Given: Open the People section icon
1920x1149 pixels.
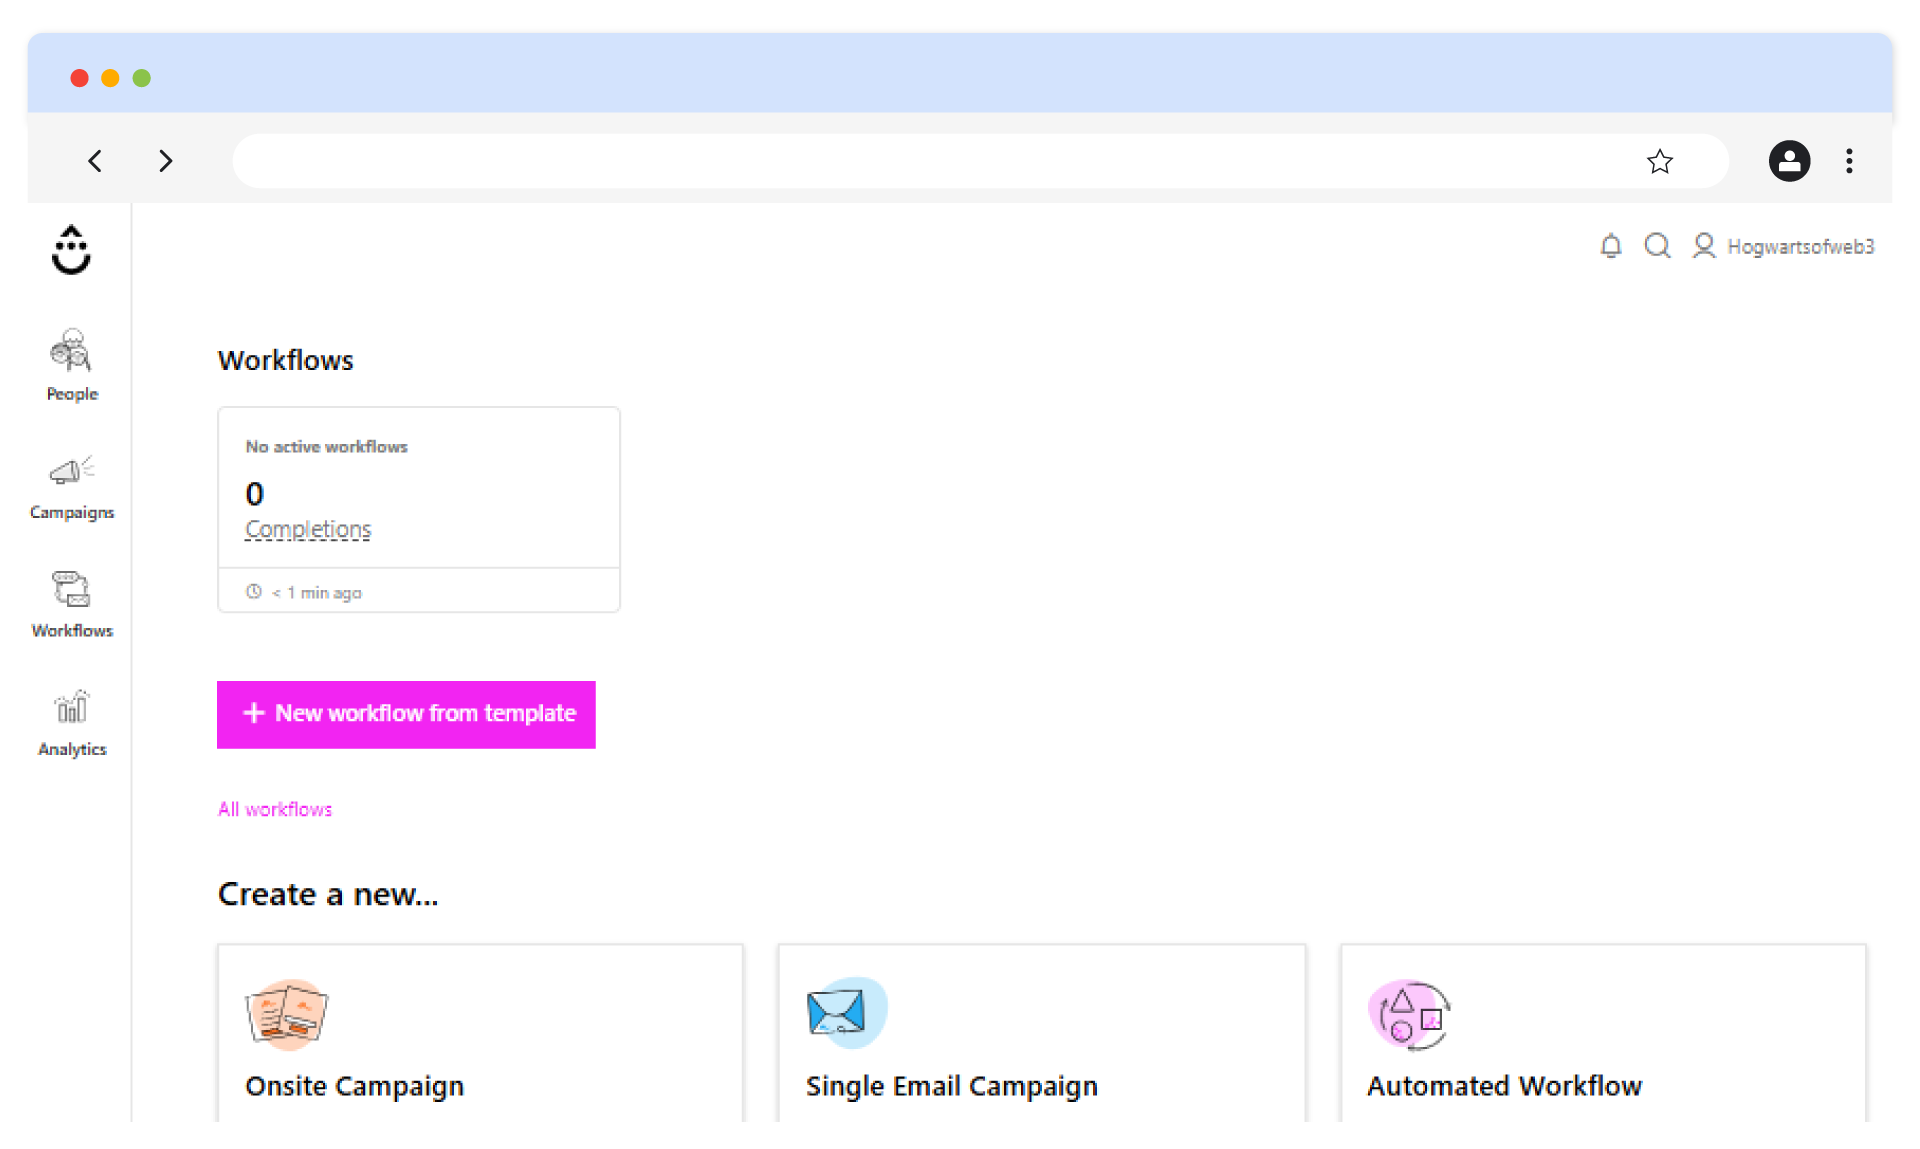Looking at the screenshot, I should point(71,351).
